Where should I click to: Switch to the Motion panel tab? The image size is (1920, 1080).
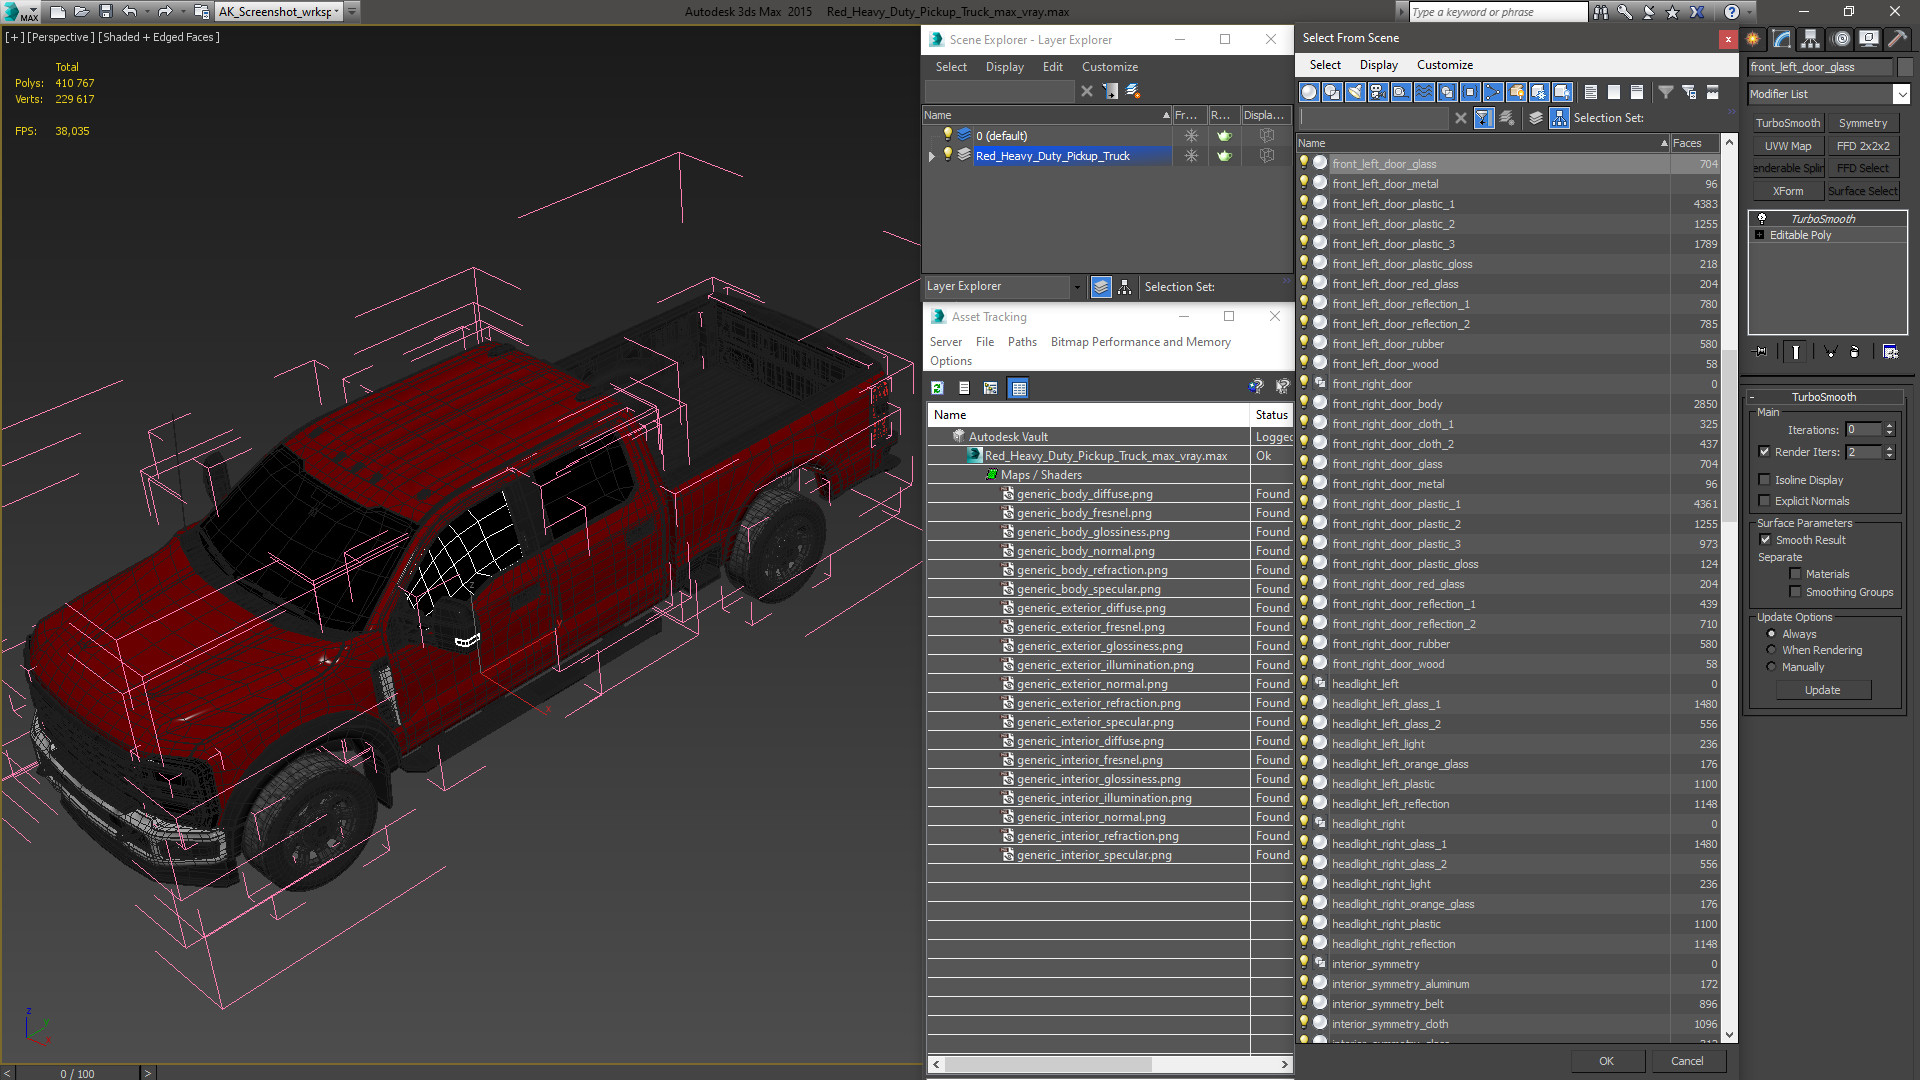pyautogui.click(x=1840, y=39)
